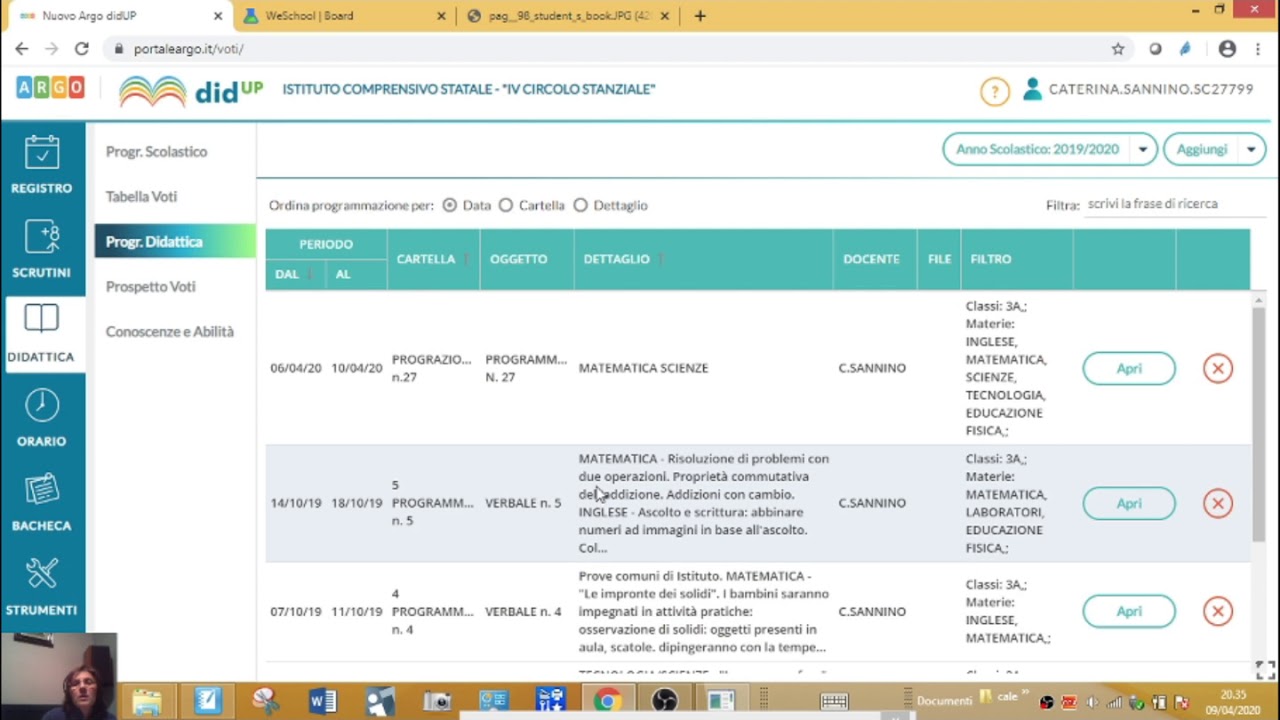Open the Aggiungi dropdown arrow
Viewport: 1280px width, 720px height.
click(1250, 149)
